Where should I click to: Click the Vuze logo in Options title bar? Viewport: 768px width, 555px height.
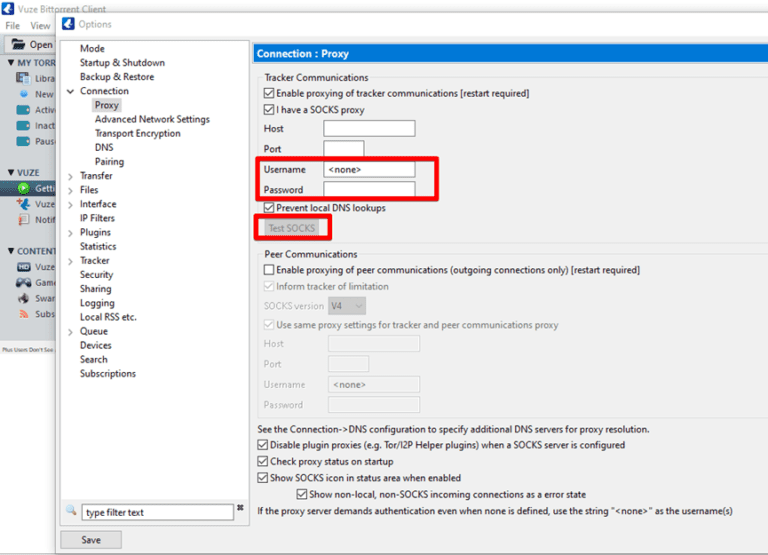pos(69,24)
